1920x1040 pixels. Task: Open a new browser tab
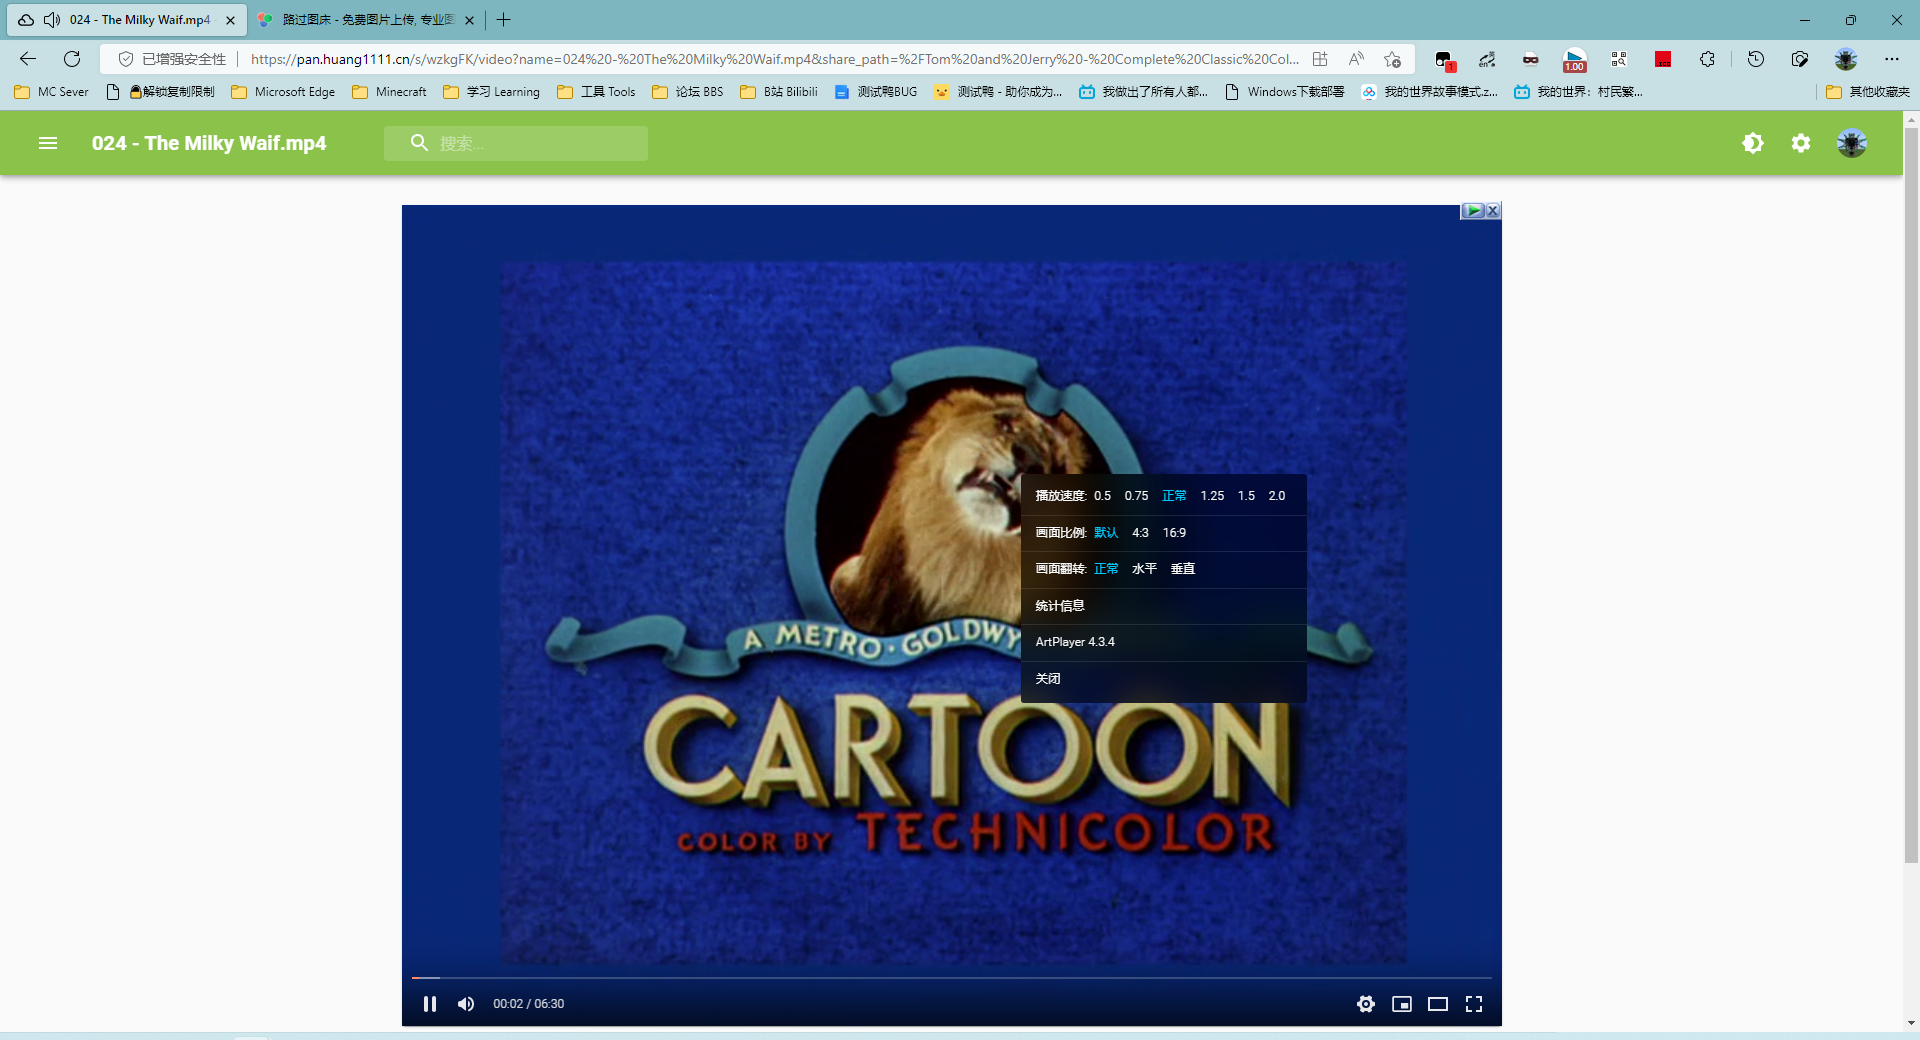click(x=504, y=20)
